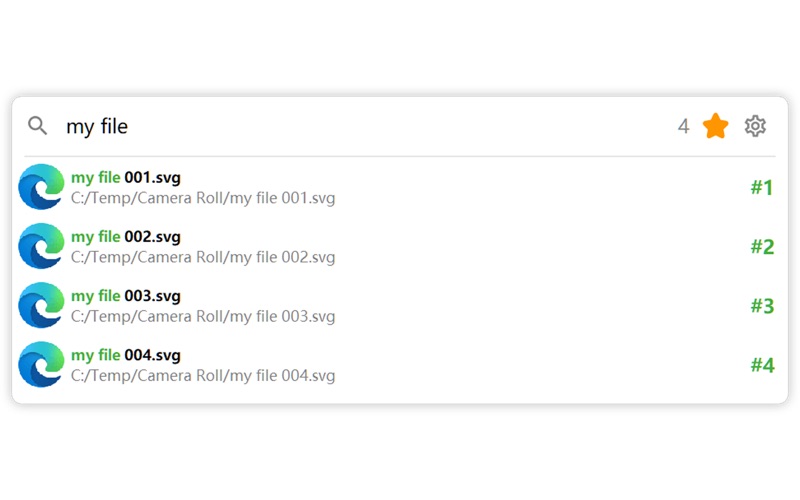Click the magnifying glass search icon

tap(37, 126)
